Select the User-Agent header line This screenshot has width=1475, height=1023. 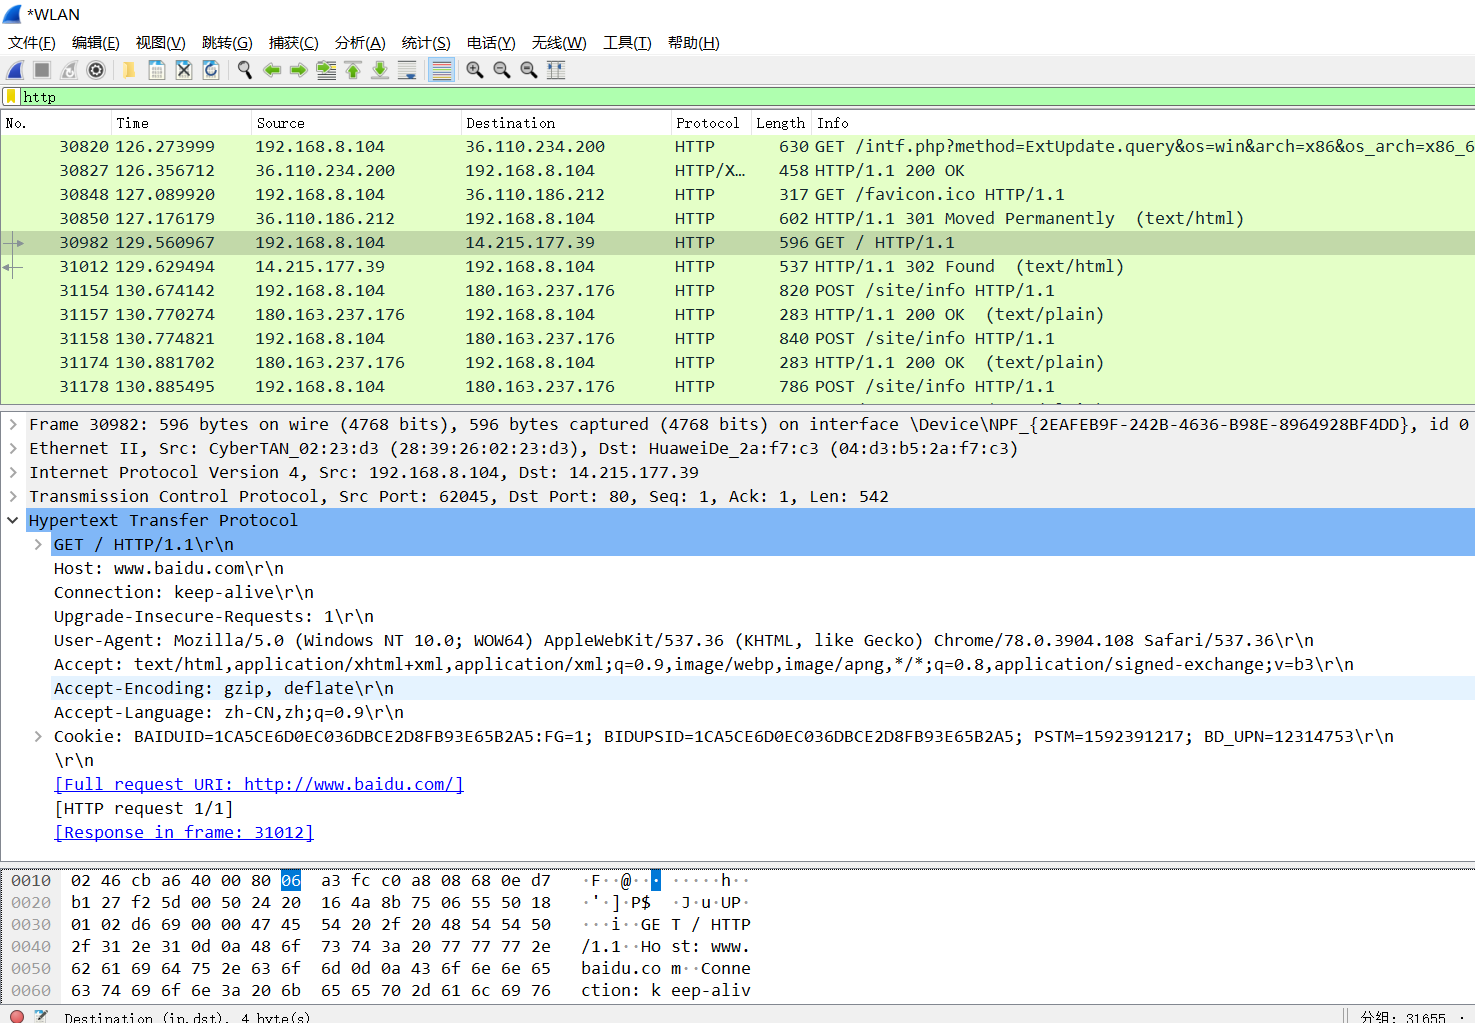[684, 640]
